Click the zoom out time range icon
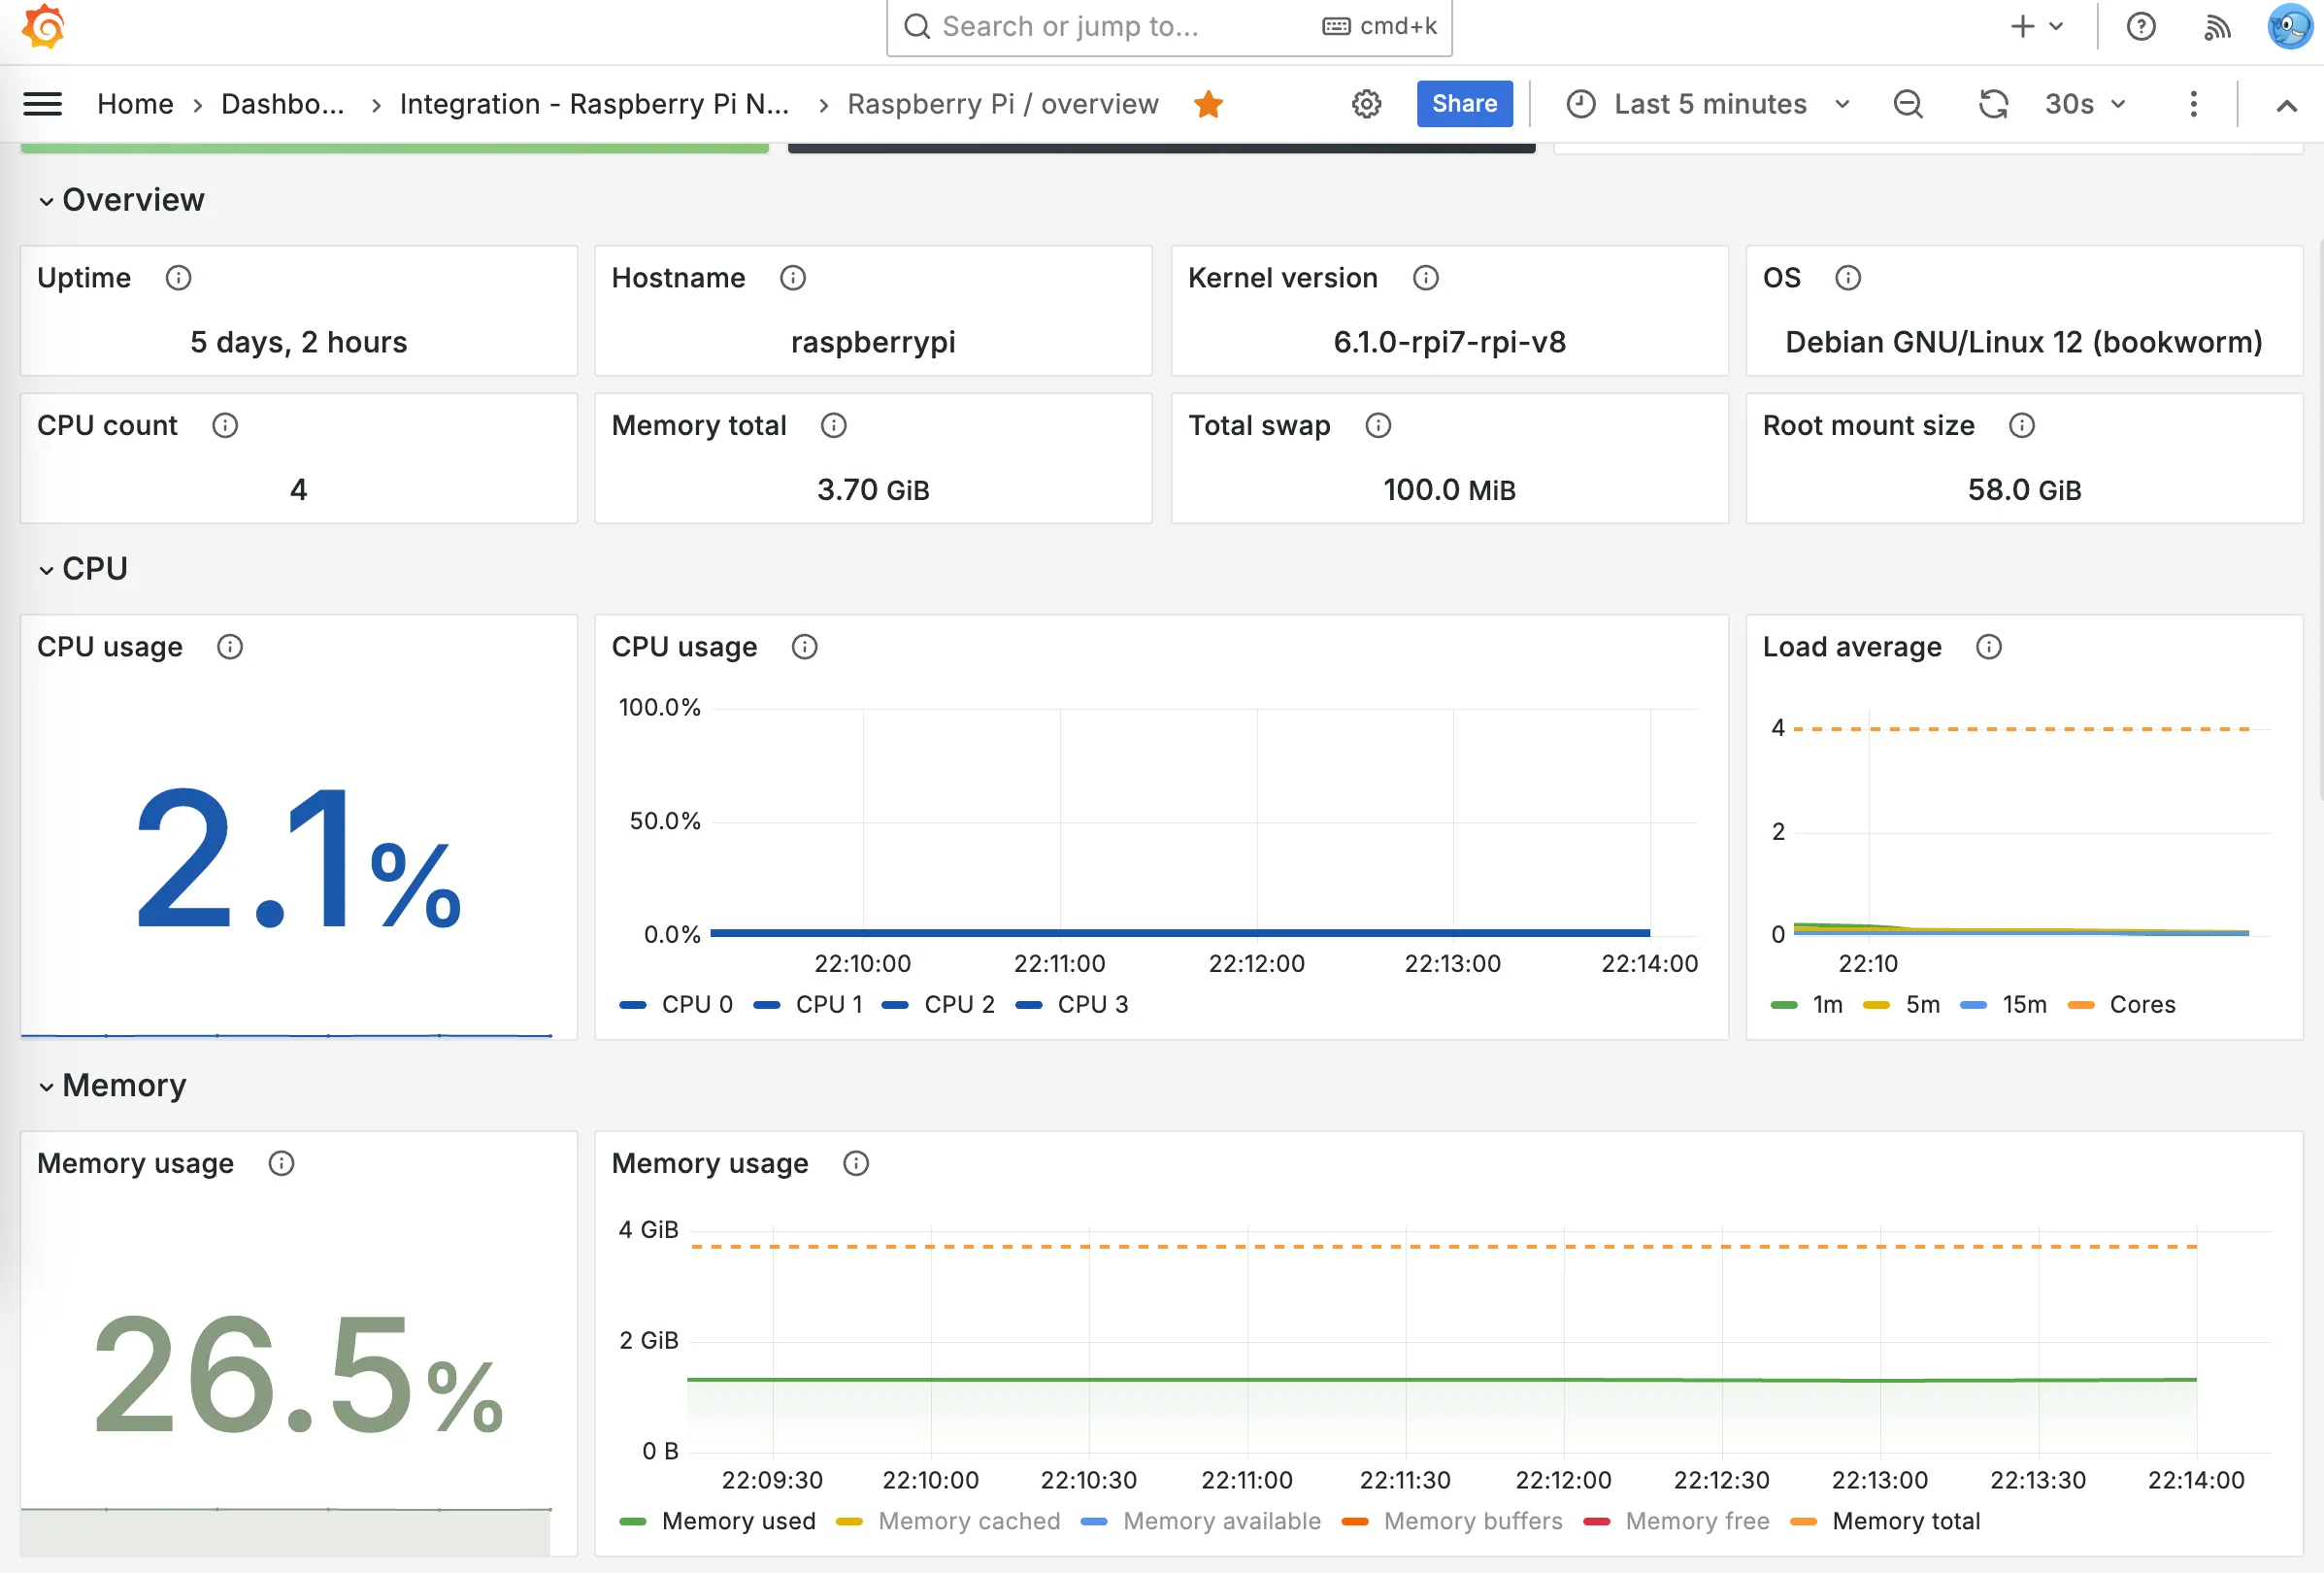 pyautogui.click(x=1907, y=104)
